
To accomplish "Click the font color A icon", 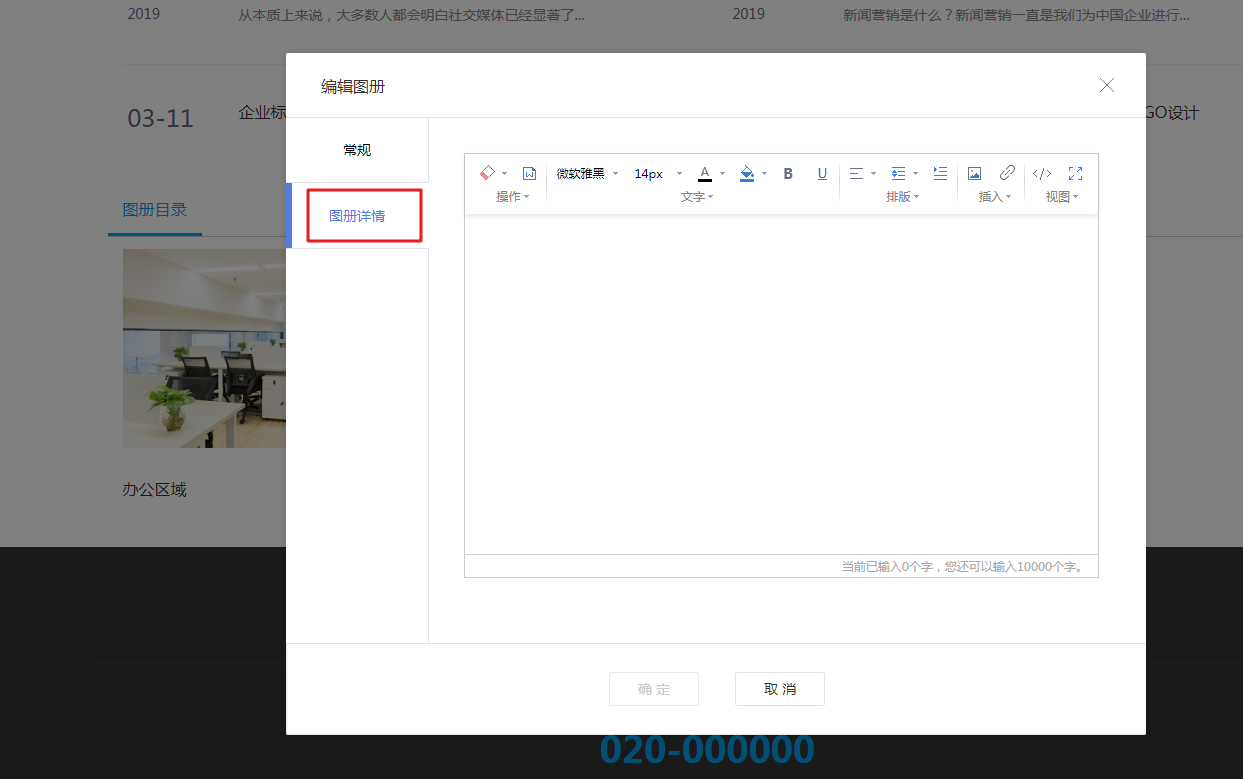I will [x=705, y=173].
